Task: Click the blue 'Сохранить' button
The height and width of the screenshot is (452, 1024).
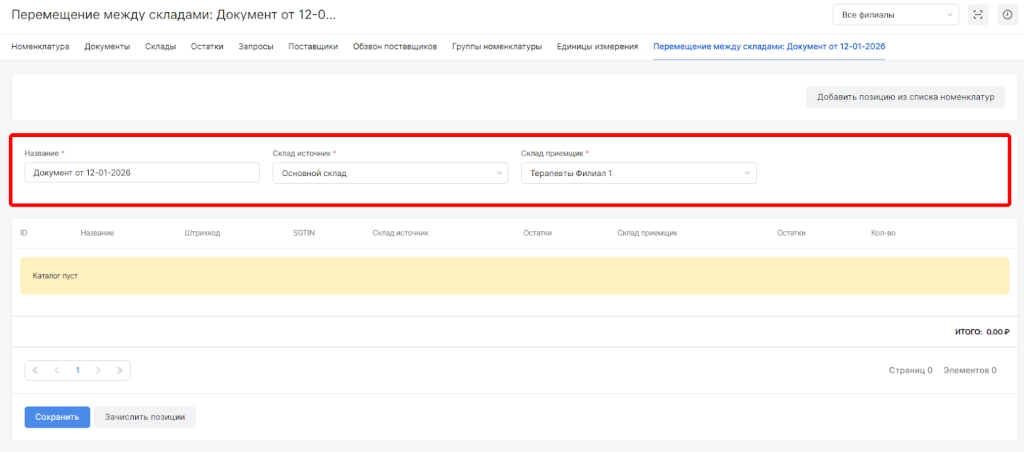Action: click(x=57, y=417)
